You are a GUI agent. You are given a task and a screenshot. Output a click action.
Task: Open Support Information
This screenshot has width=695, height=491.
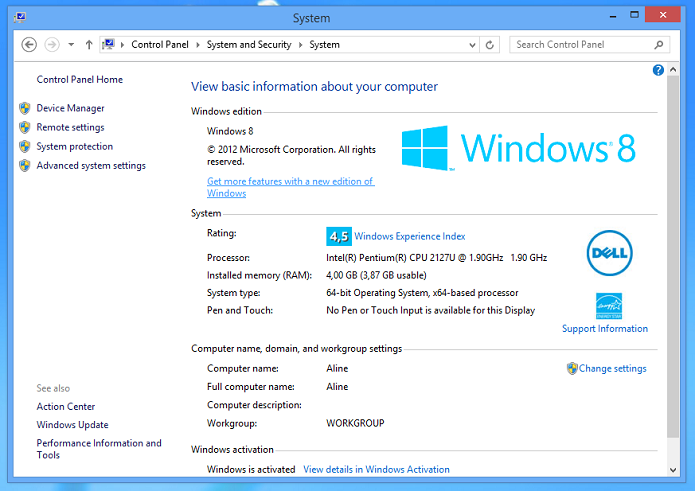point(605,329)
